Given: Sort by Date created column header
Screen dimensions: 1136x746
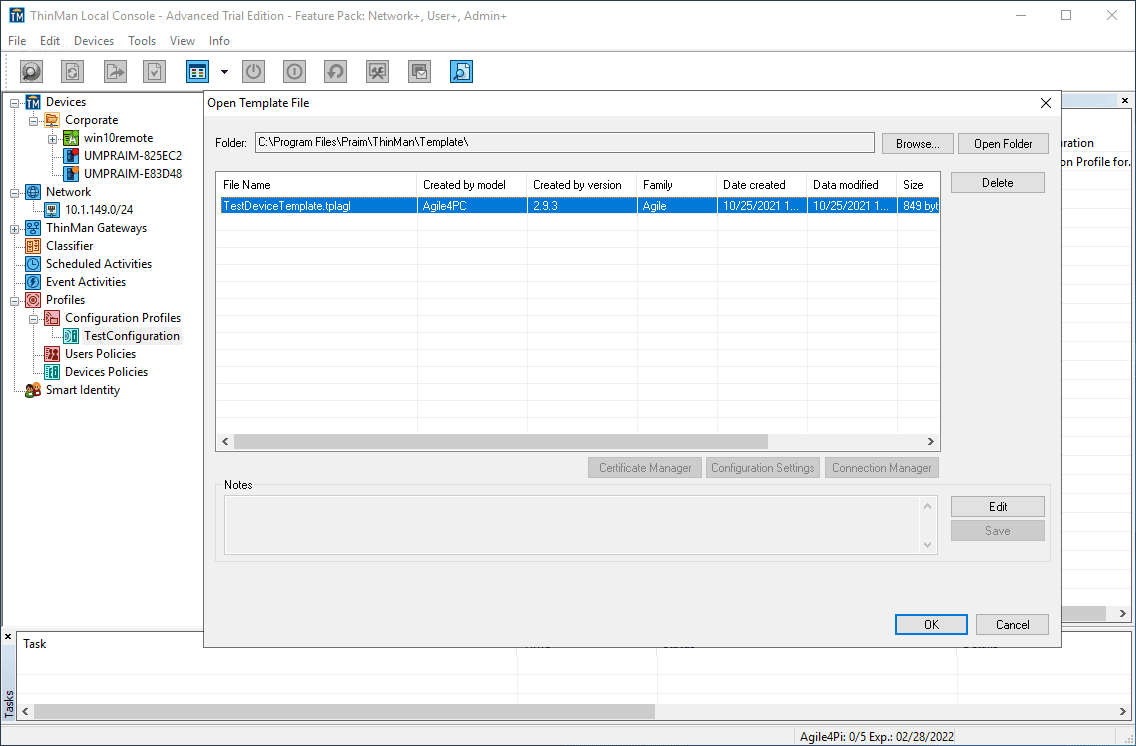Looking at the screenshot, I should pyautogui.click(x=761, y=185).
